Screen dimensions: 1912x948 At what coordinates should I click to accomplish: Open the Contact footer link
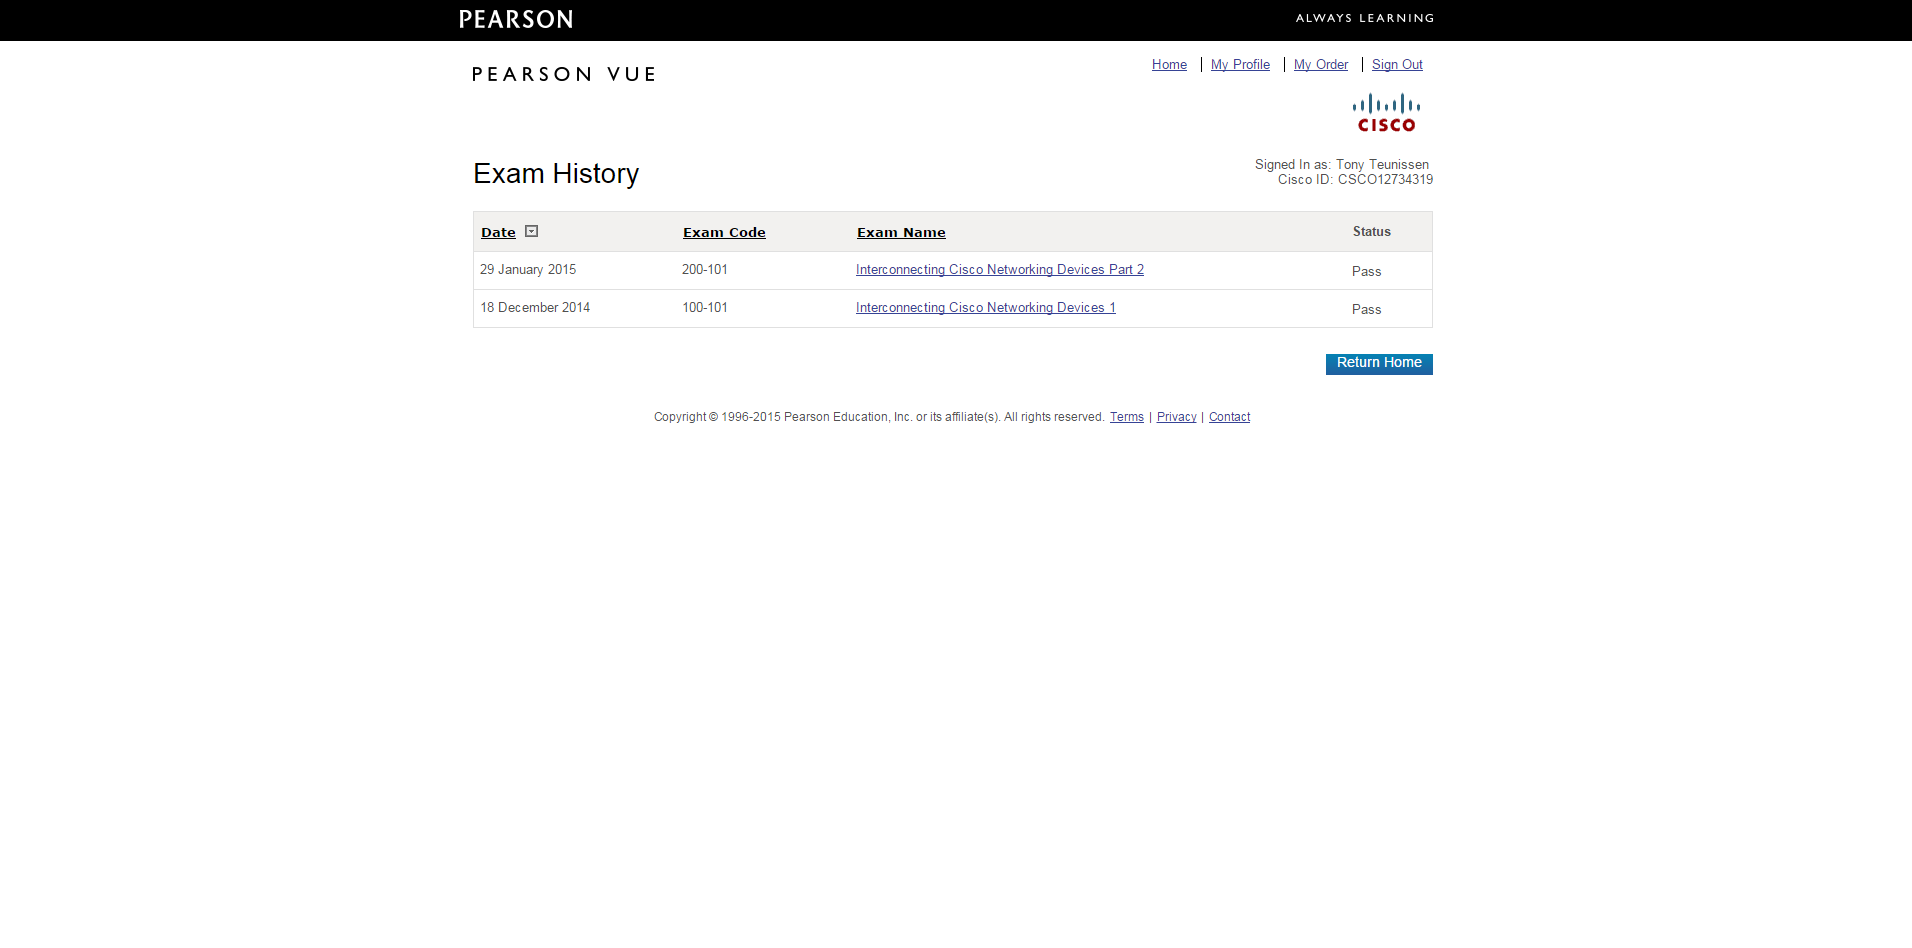(1229, 417)
